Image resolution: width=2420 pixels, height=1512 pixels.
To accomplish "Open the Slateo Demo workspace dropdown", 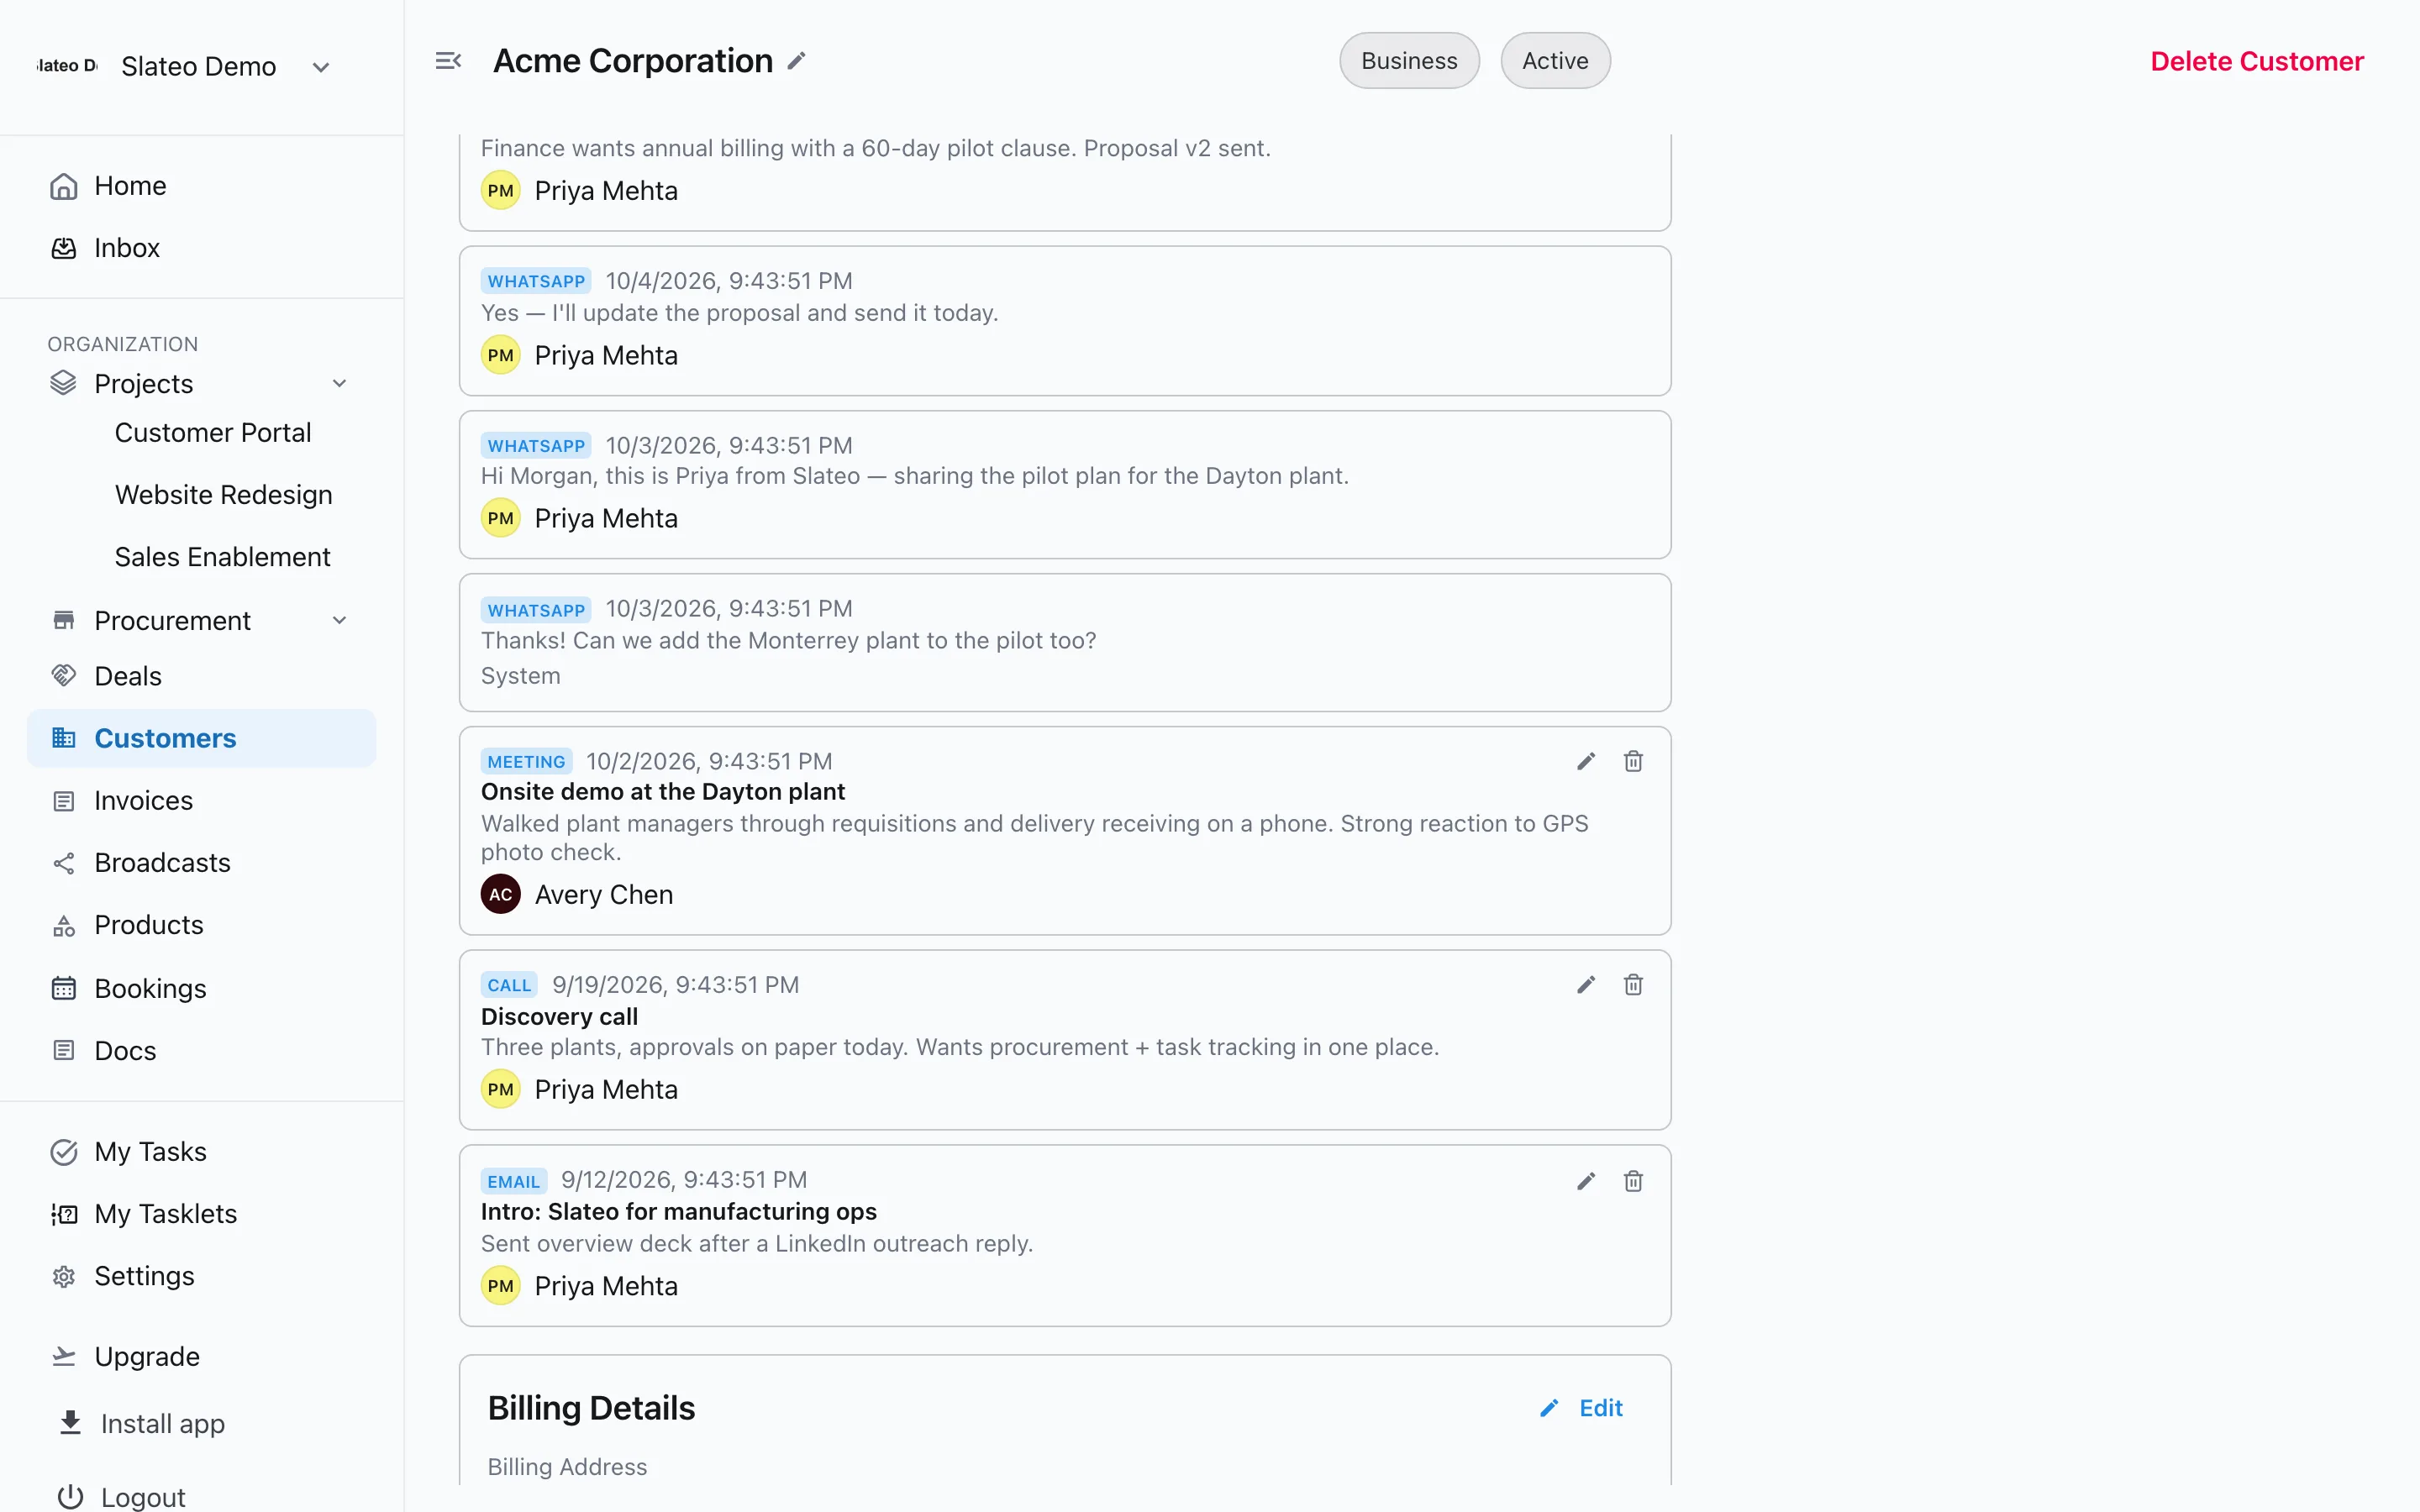I will (321, 67).
